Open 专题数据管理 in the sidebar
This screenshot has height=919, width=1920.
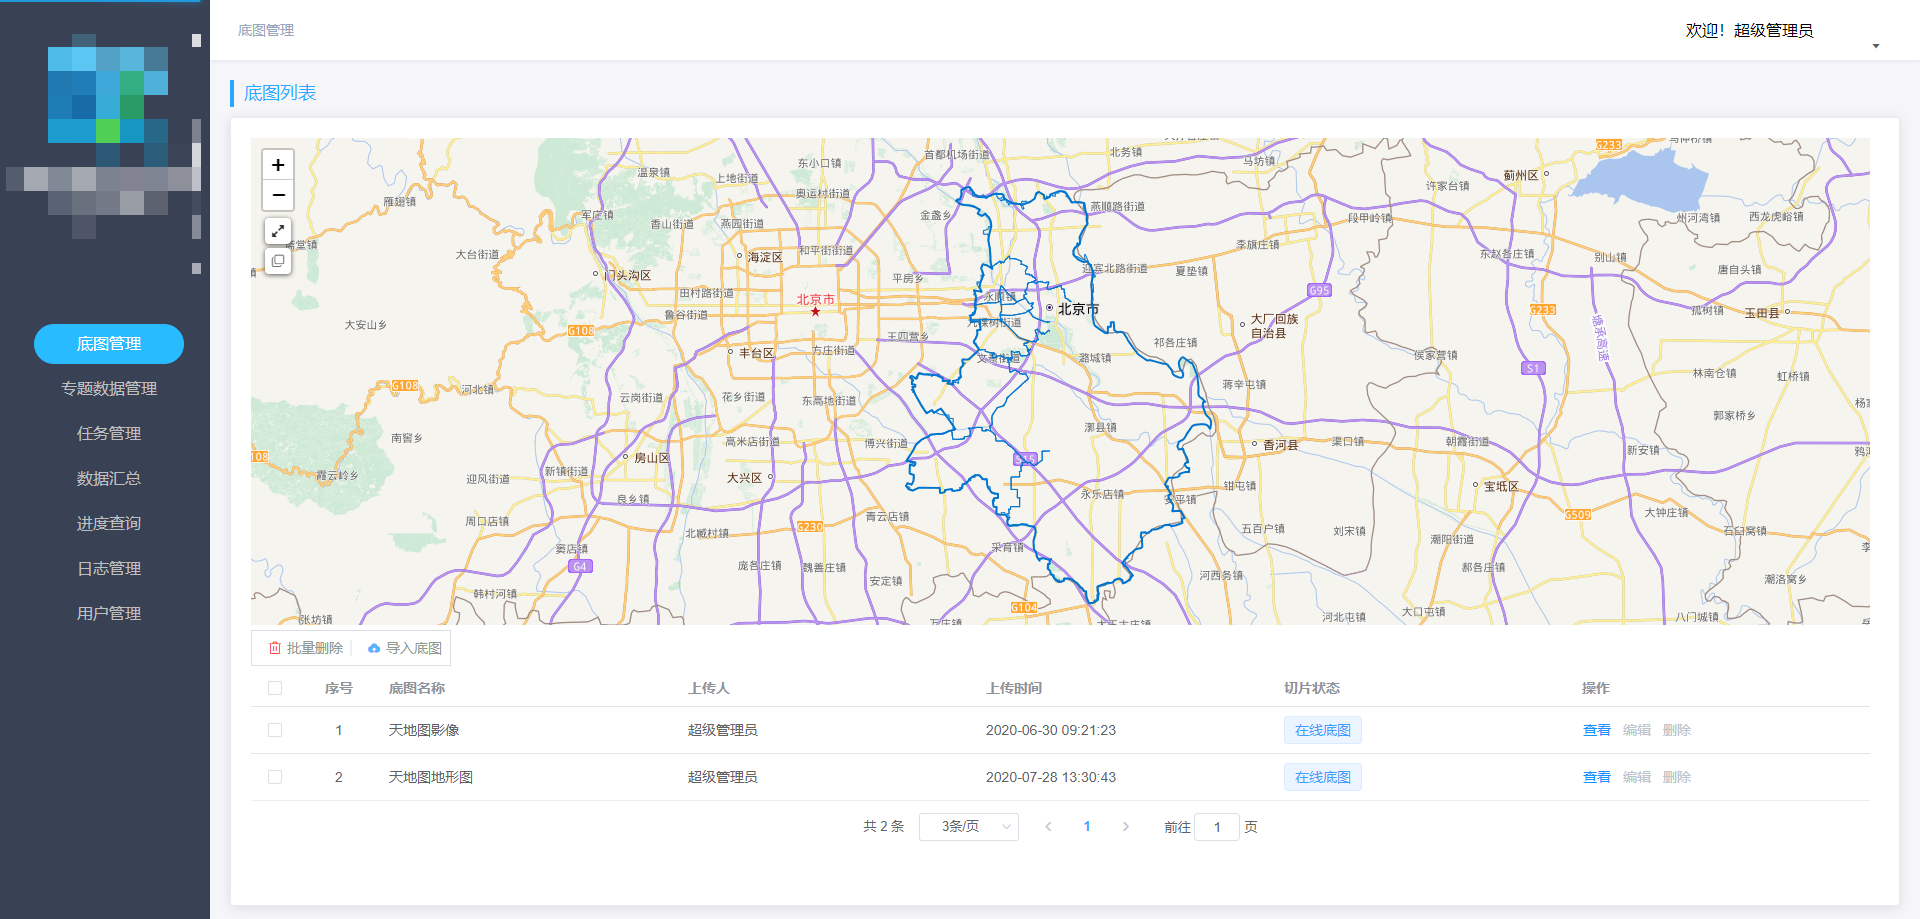(109, 389)
